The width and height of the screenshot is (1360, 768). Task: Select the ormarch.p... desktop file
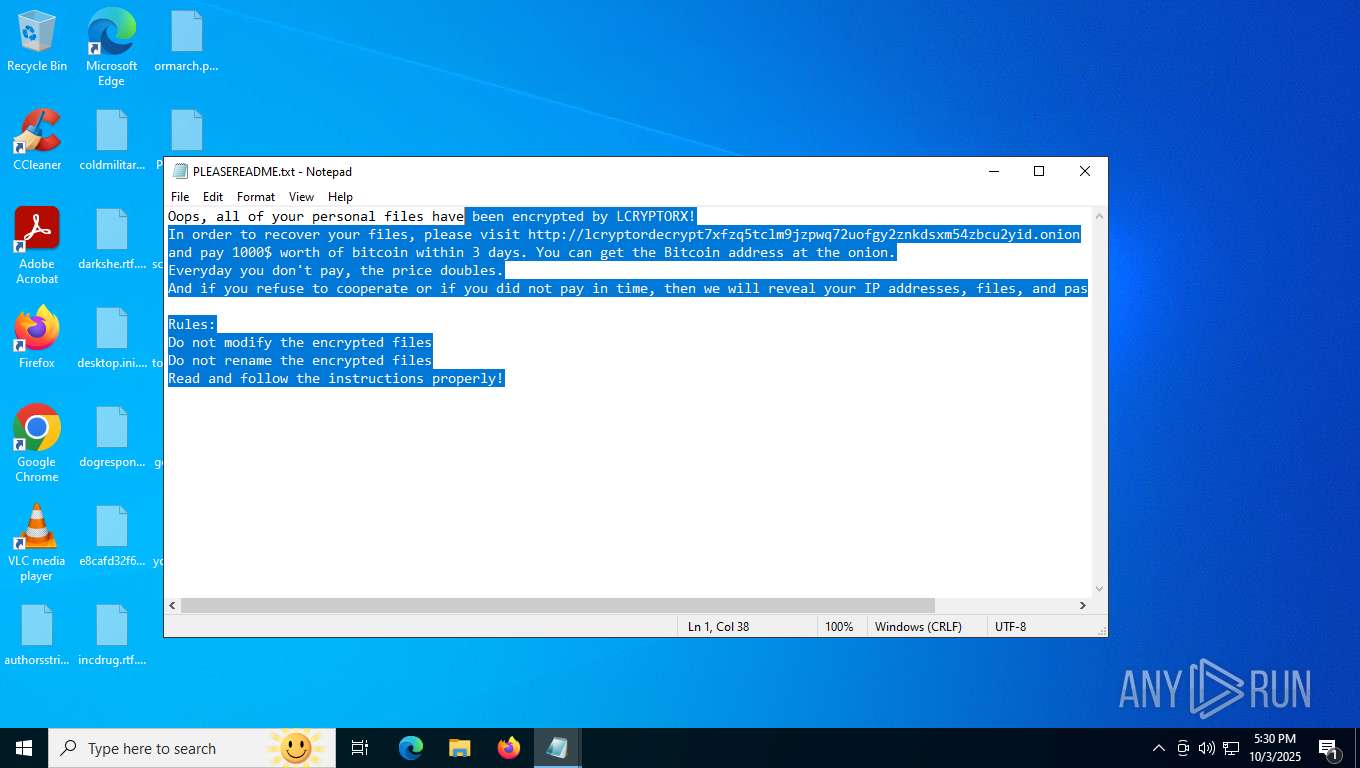pyautogui.click(x=186, y=42)
